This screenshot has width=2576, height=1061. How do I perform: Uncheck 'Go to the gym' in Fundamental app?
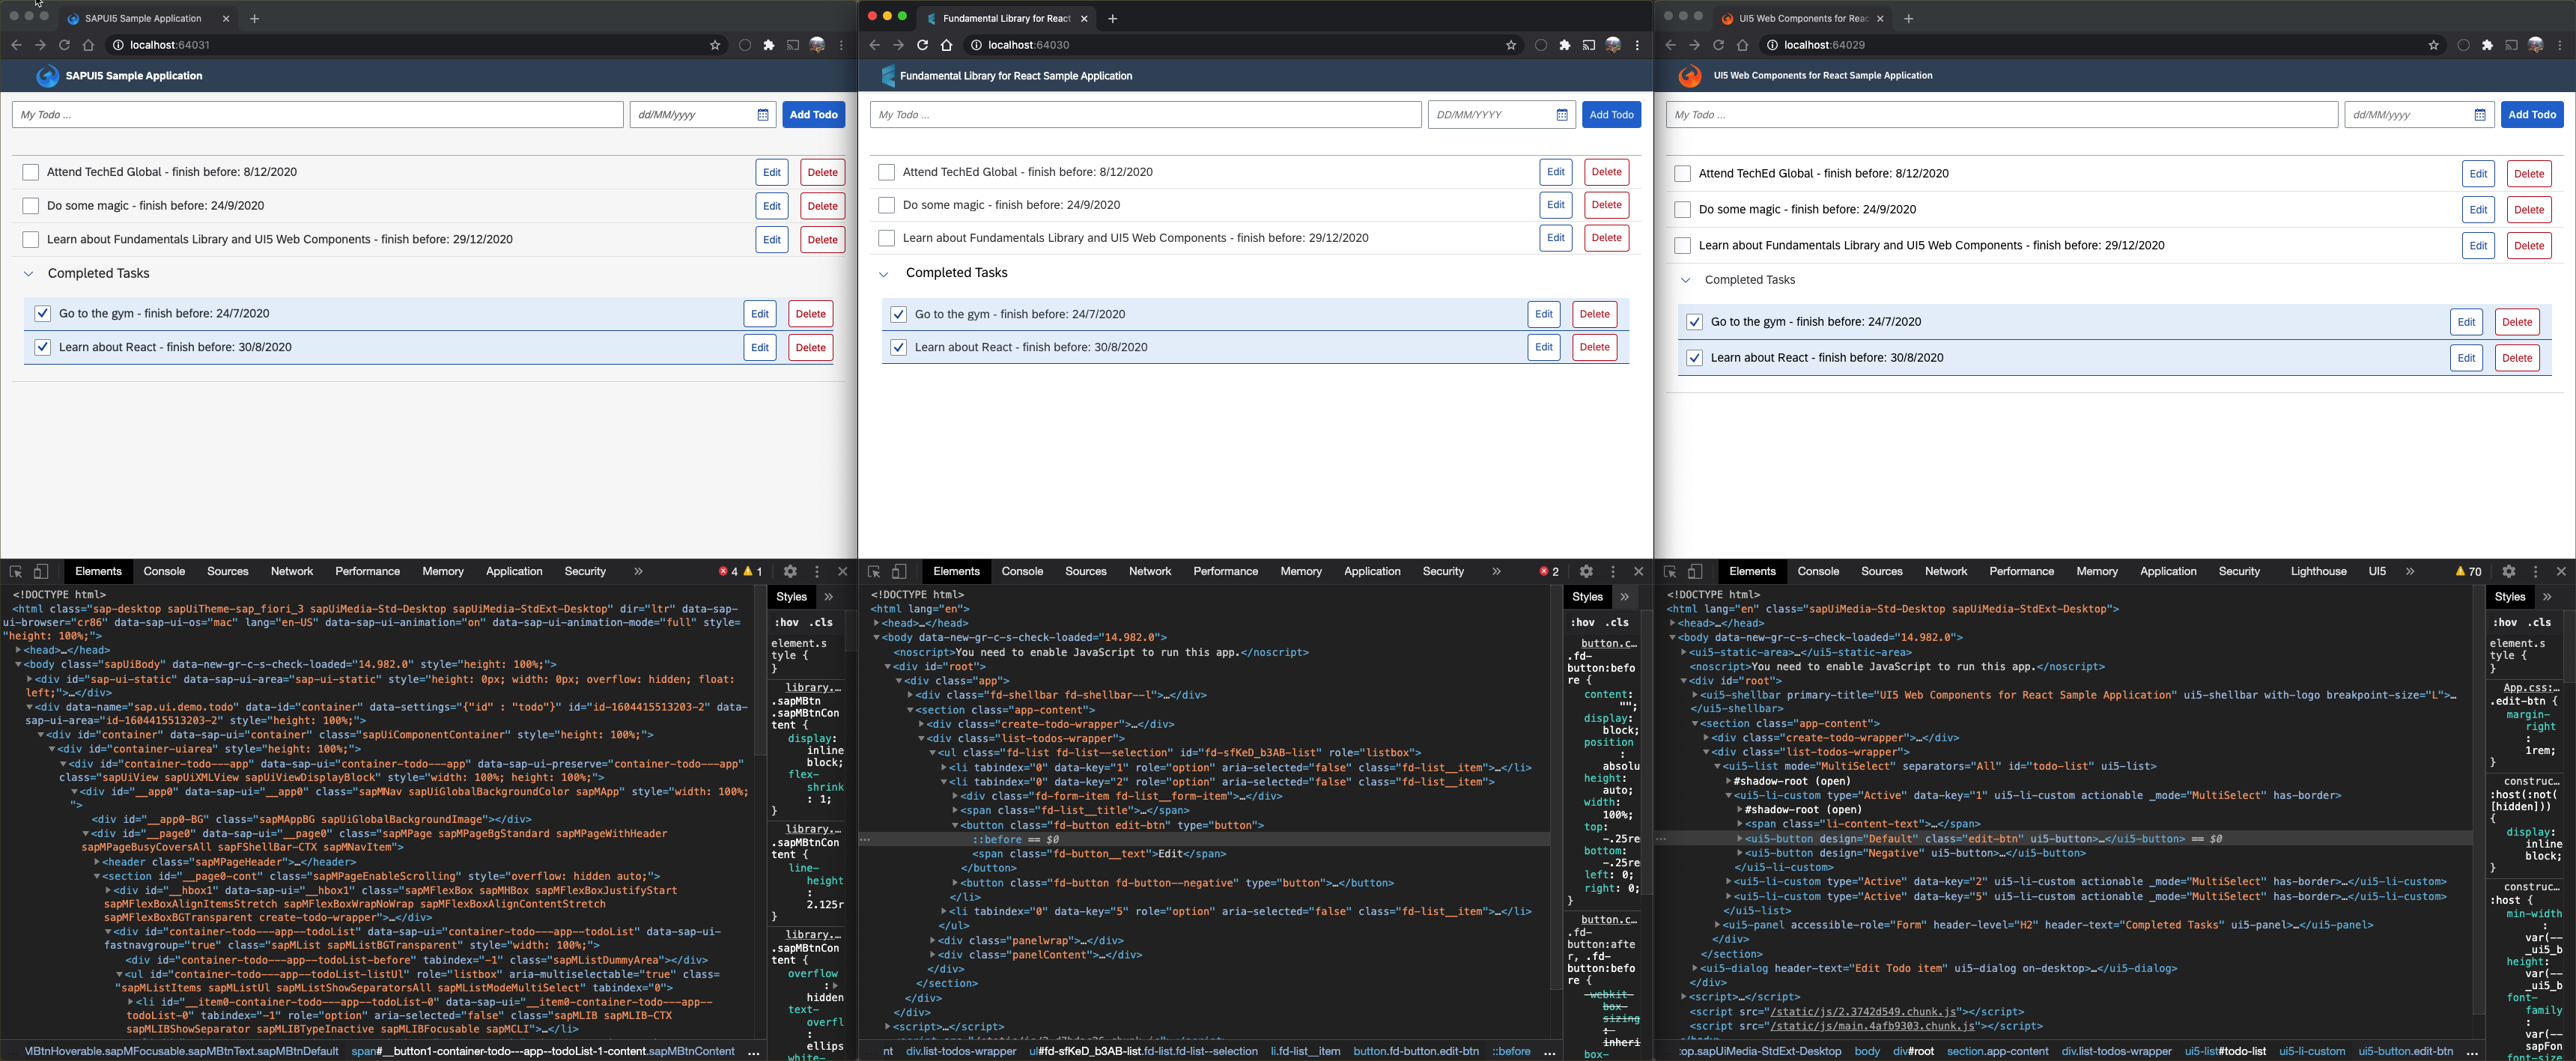pos(898,314)
